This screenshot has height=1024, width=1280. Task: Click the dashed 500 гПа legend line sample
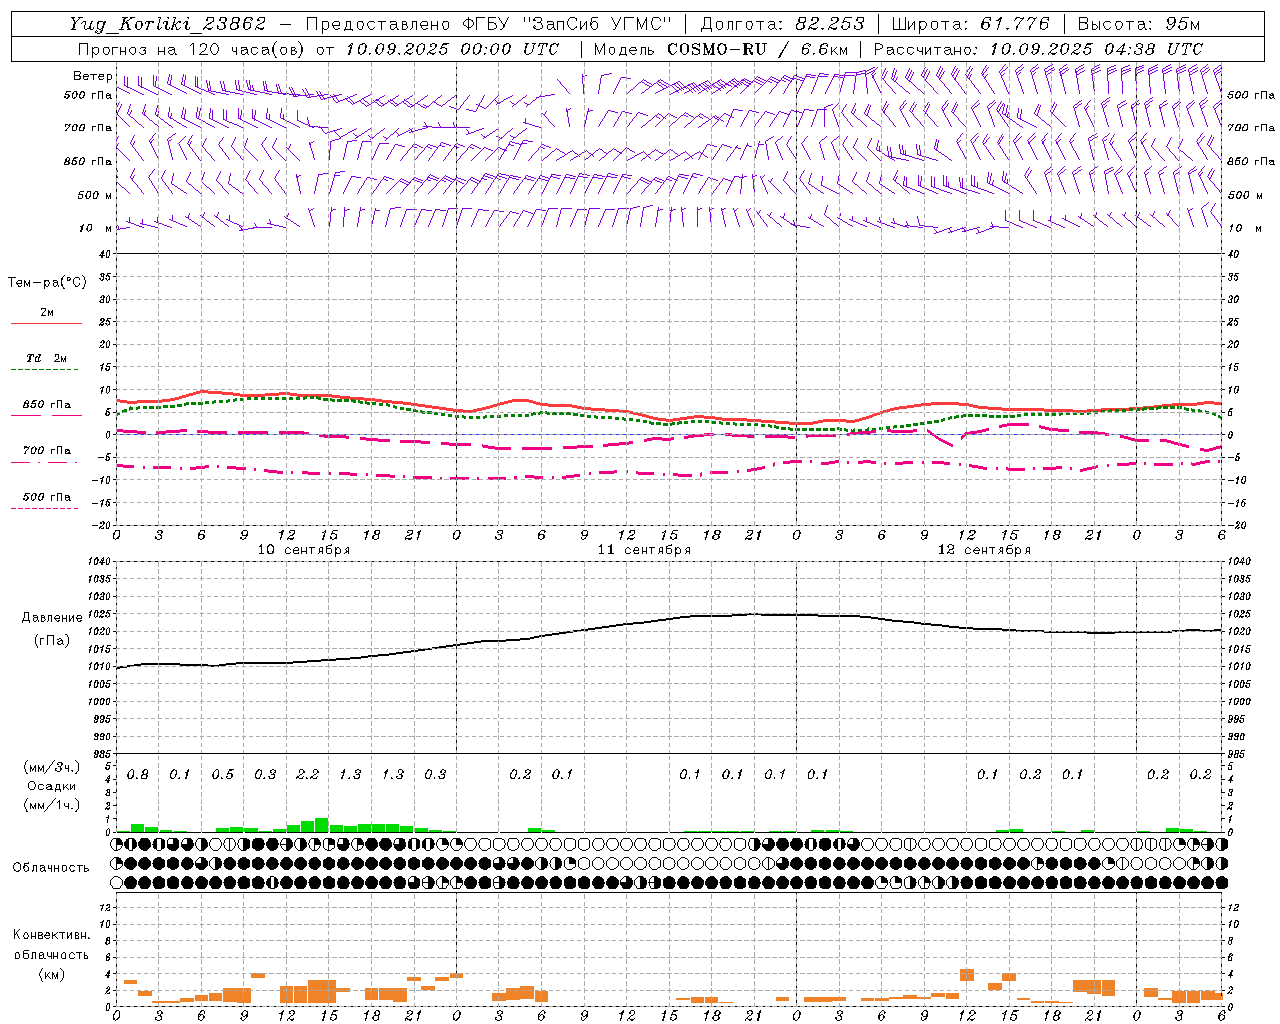coord(44,509)
